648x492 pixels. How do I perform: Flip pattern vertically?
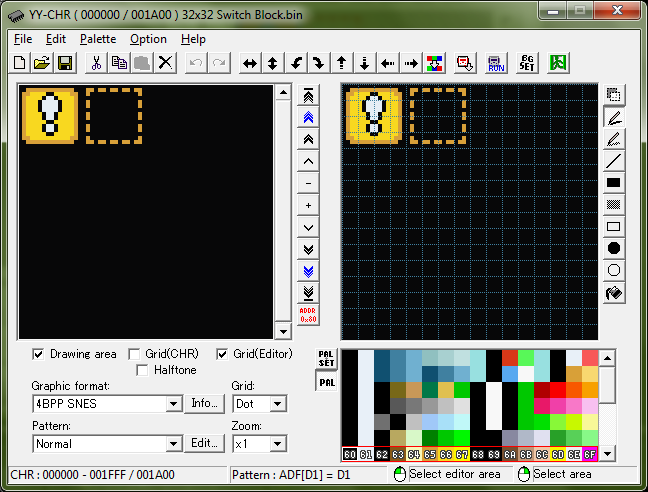click(x=273, y=63)
